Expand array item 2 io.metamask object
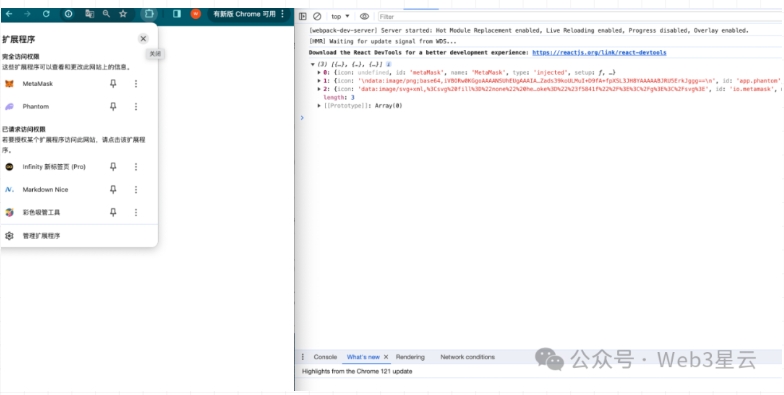Image resolution: width=784 pixels, height=395 pixels. click(319, 89)
